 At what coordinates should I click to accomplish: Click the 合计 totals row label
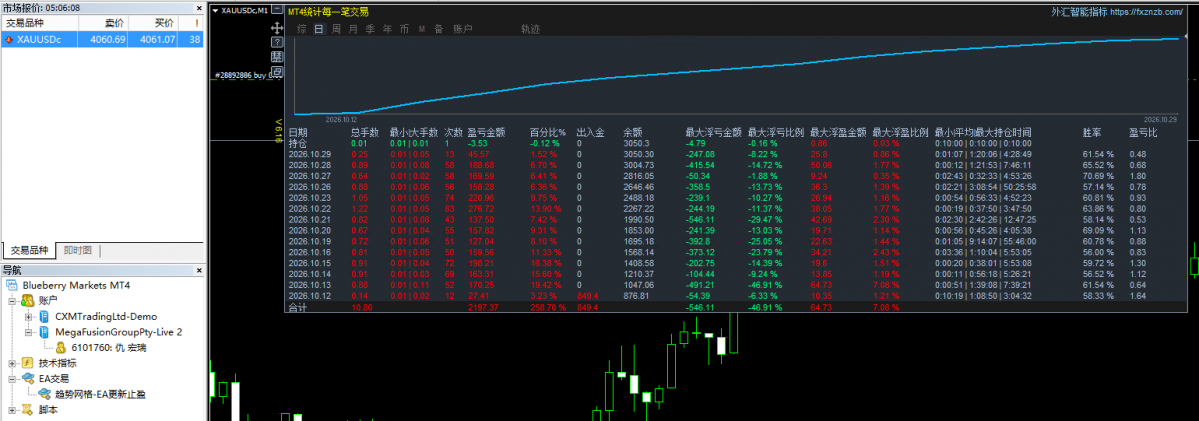[297, 307]
